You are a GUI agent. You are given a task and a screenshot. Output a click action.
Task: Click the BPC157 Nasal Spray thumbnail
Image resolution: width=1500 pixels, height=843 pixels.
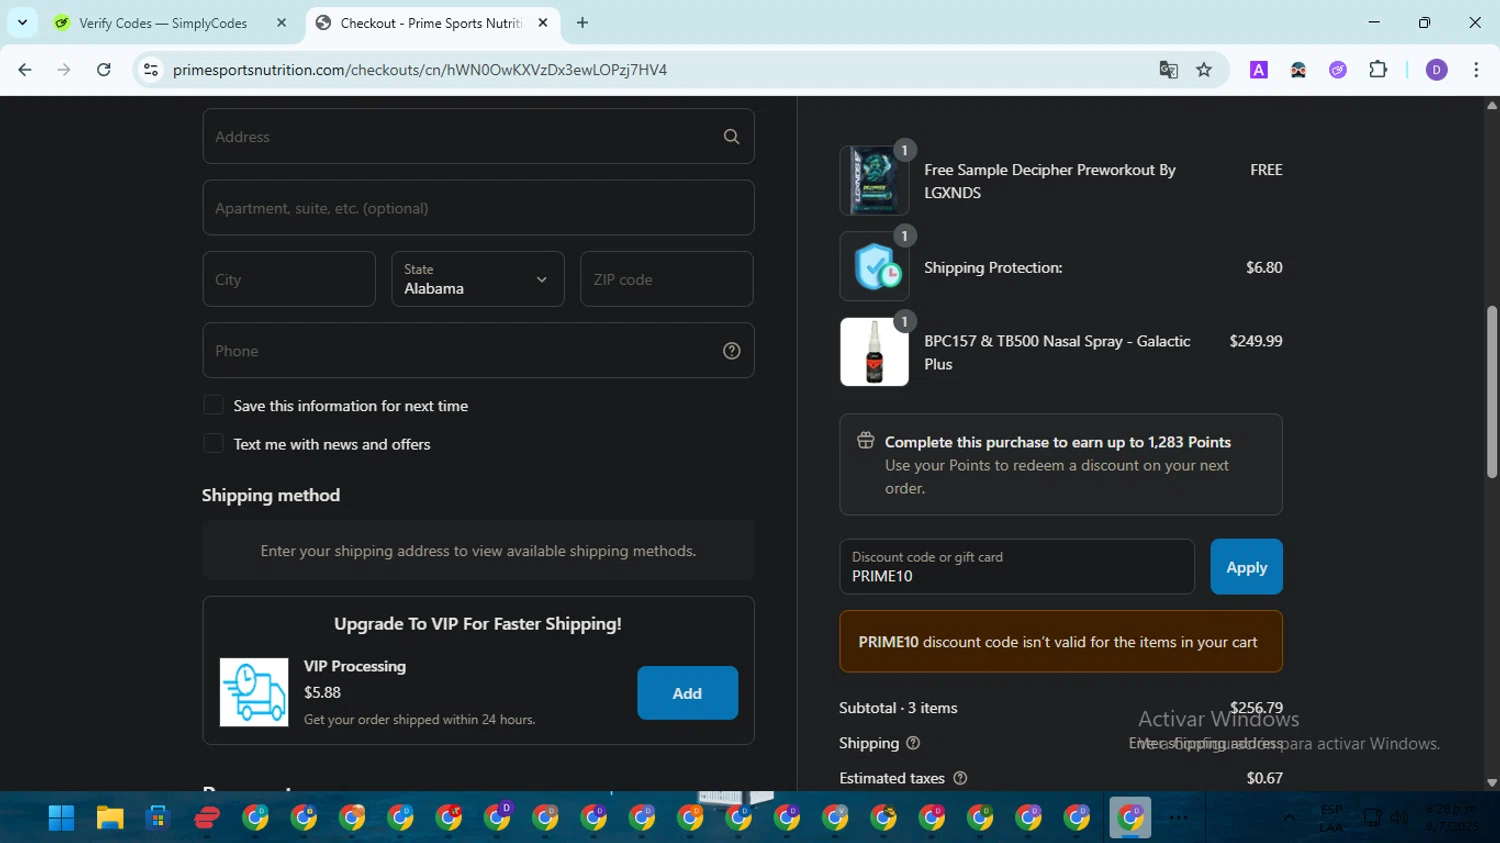pos(874,352)
